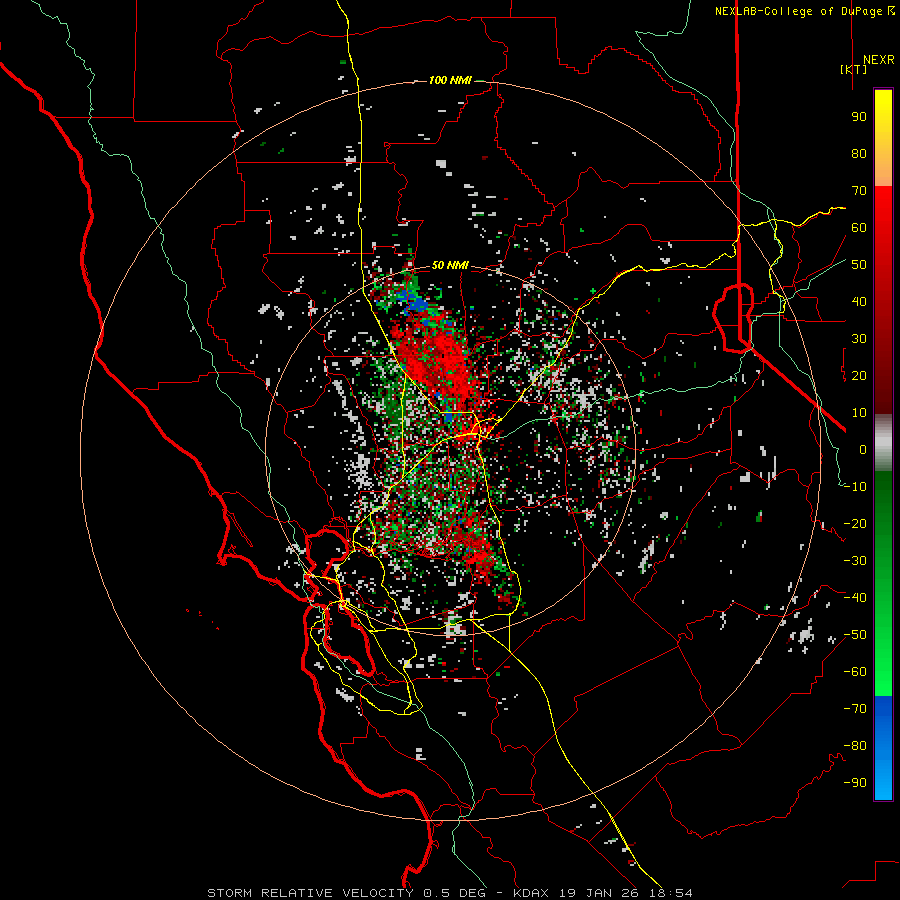
Task: Click the -60 value on the velocity scale
Action: (x=855, y=672)
